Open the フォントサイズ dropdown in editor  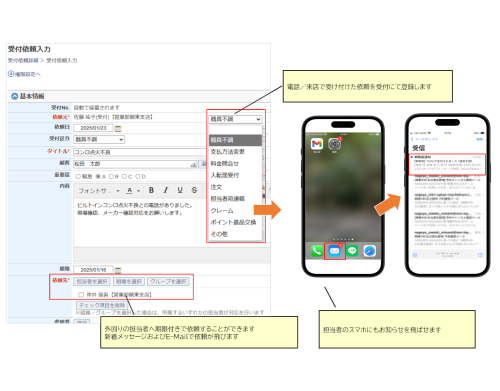99,191
